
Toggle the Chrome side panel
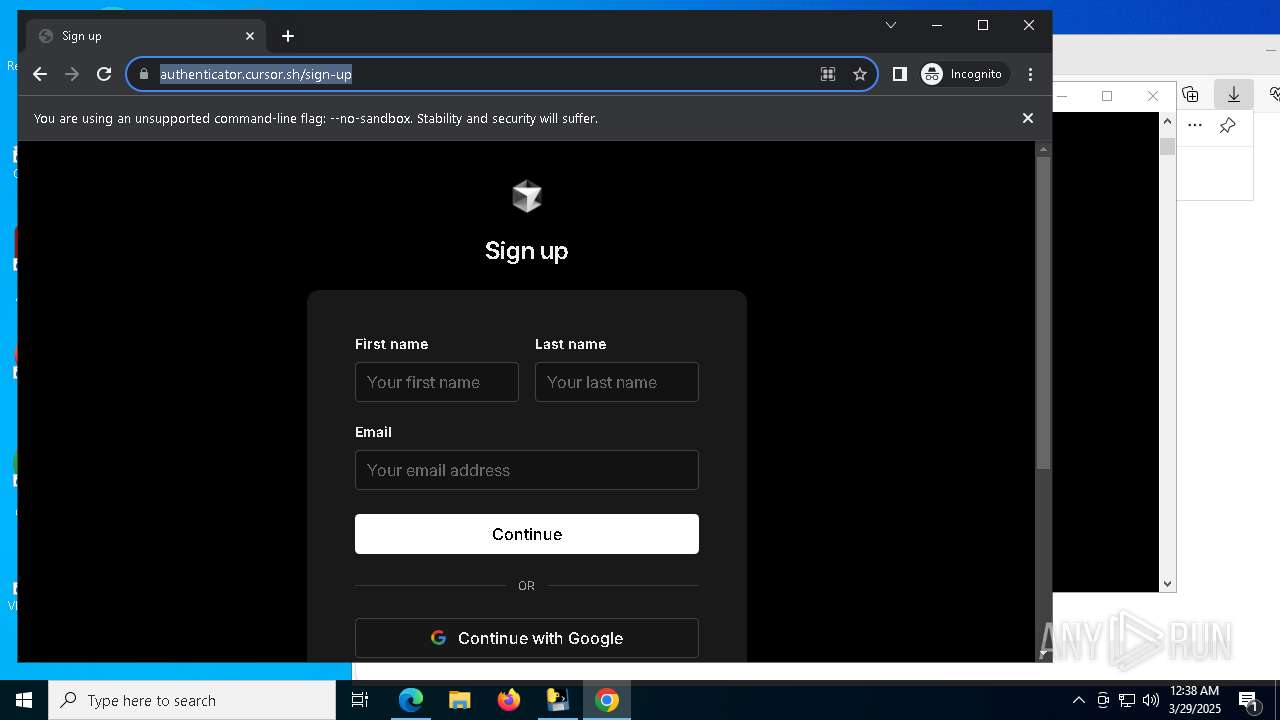900,74
